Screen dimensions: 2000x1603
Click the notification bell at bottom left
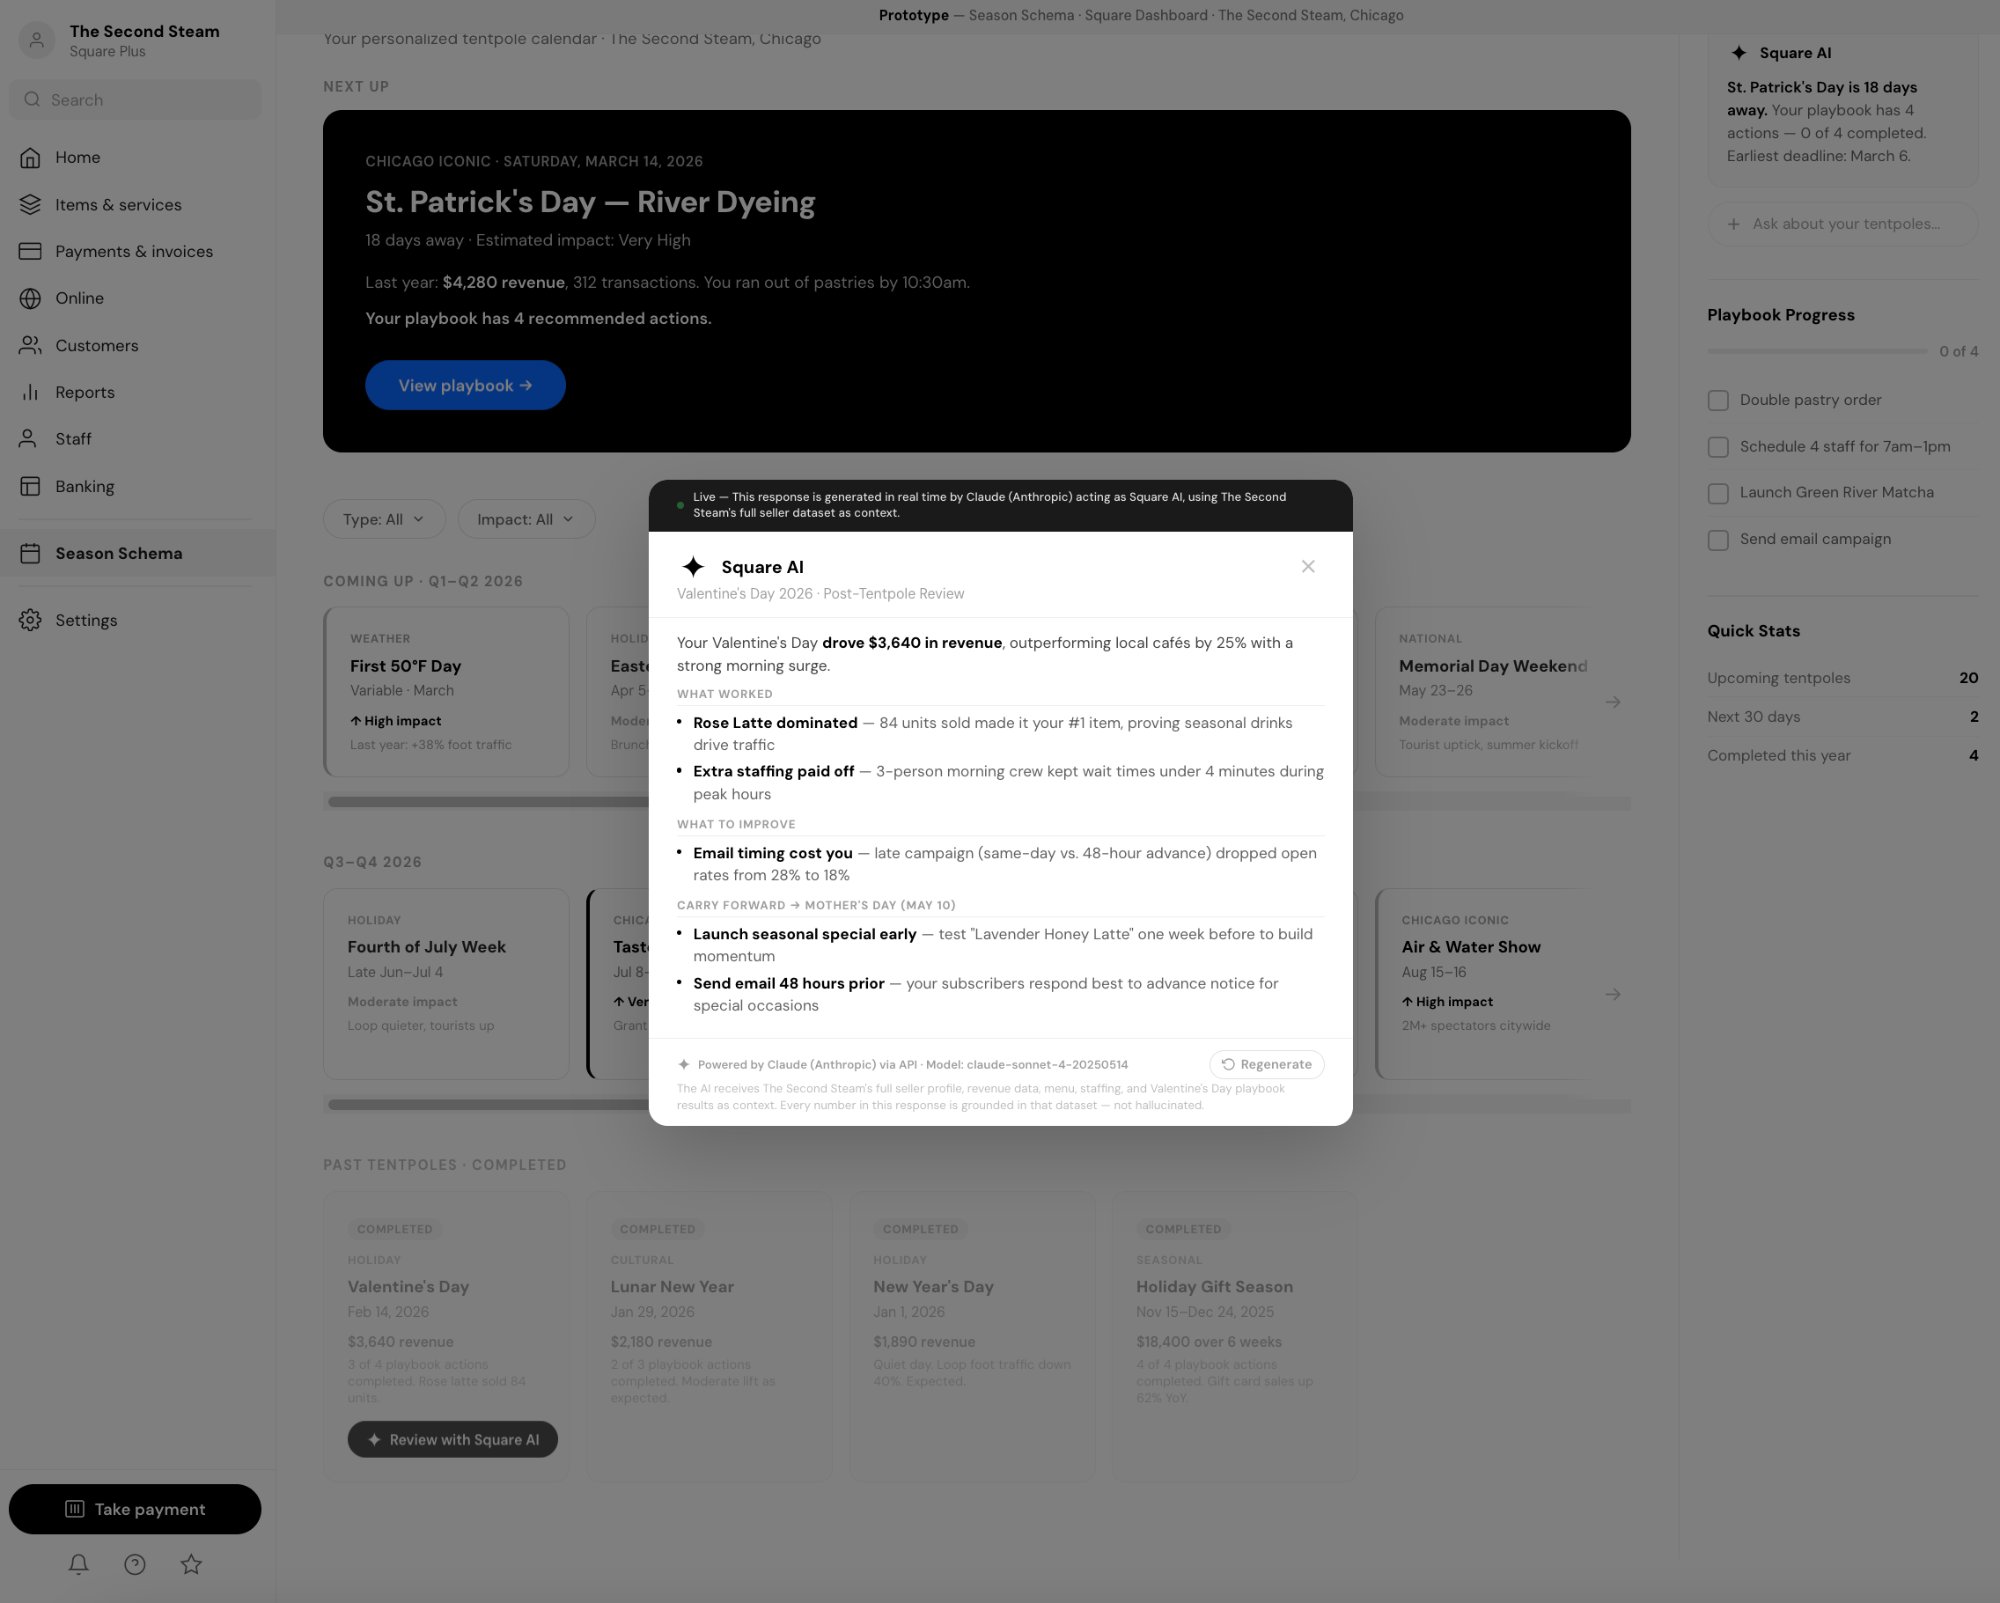[79, 1564]
